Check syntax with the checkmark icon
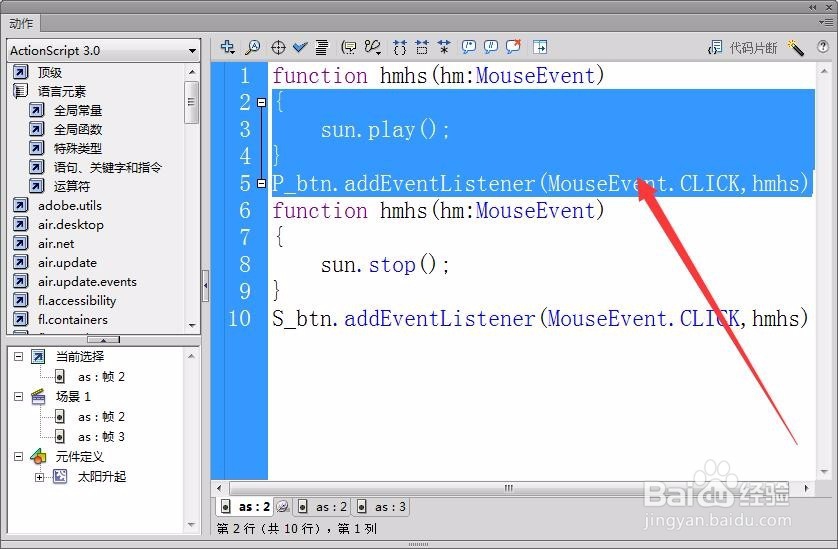Viewport: 838px width, 549px height. click(x=300, y=47)
